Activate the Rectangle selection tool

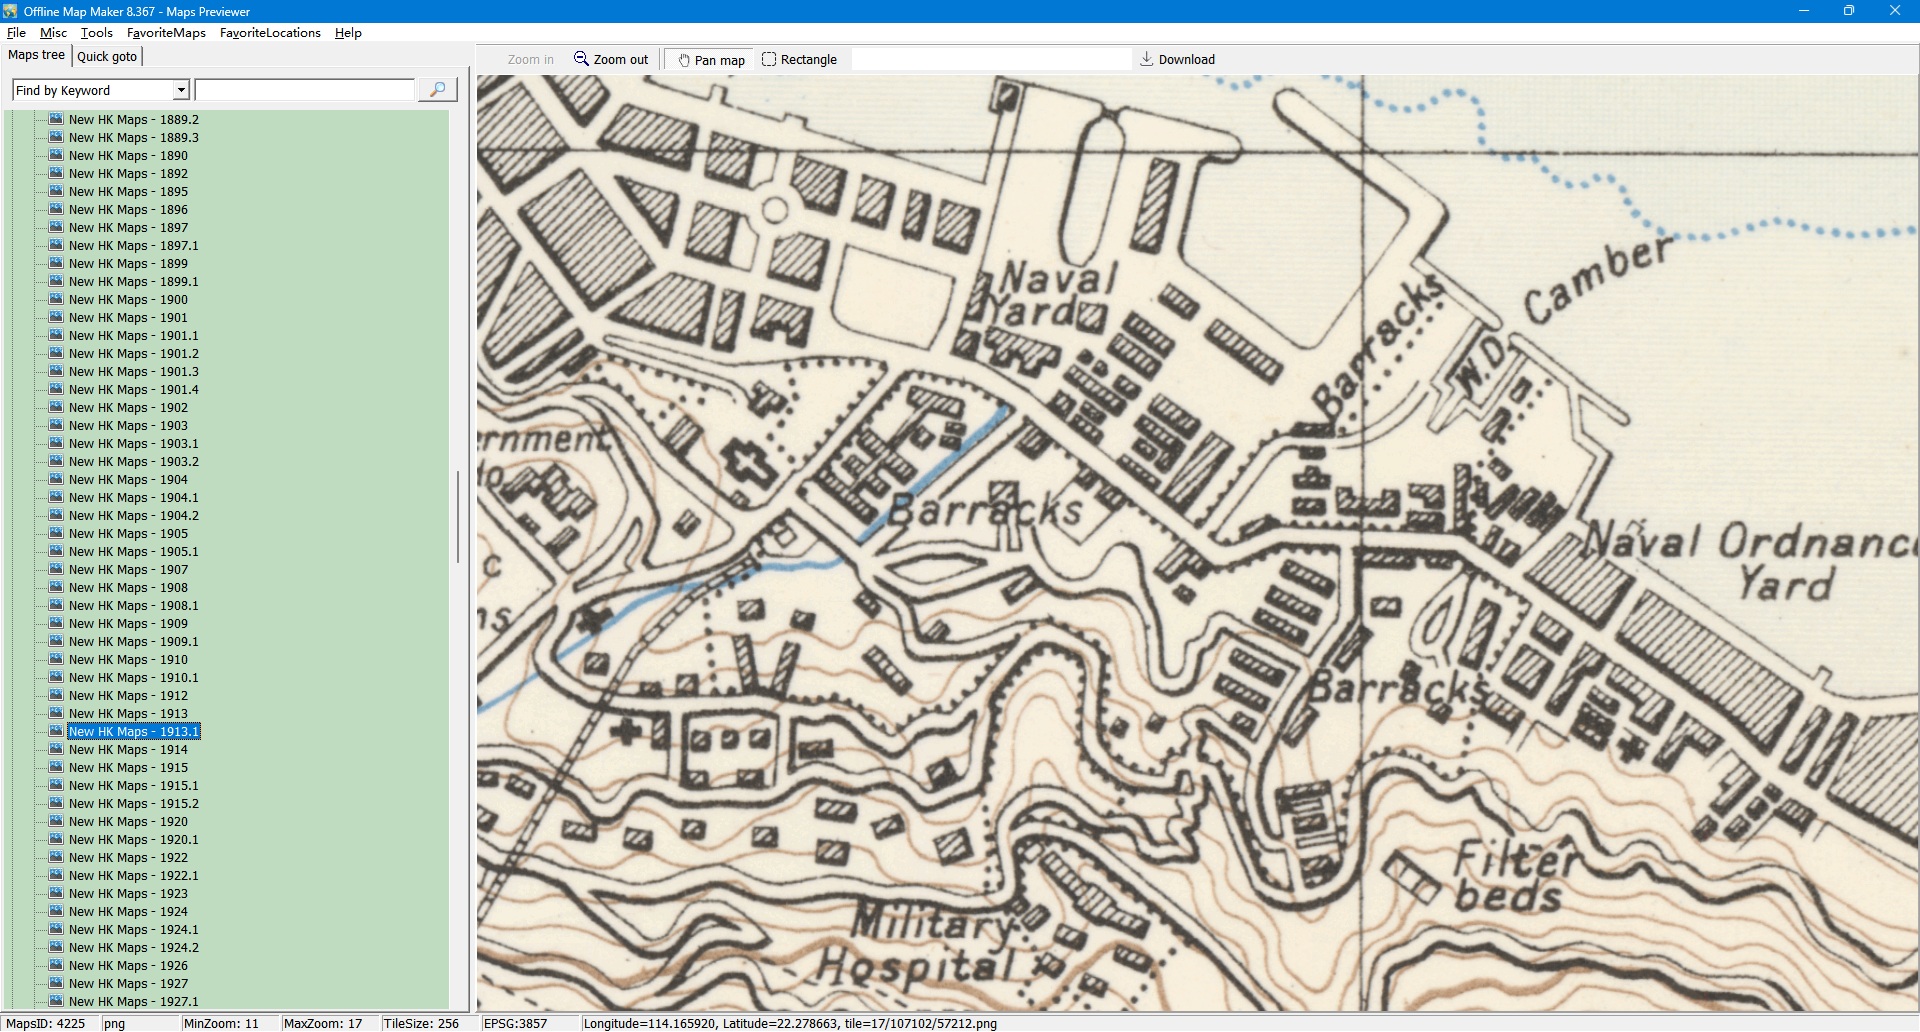pyautogui.click(x=799, y=60)
